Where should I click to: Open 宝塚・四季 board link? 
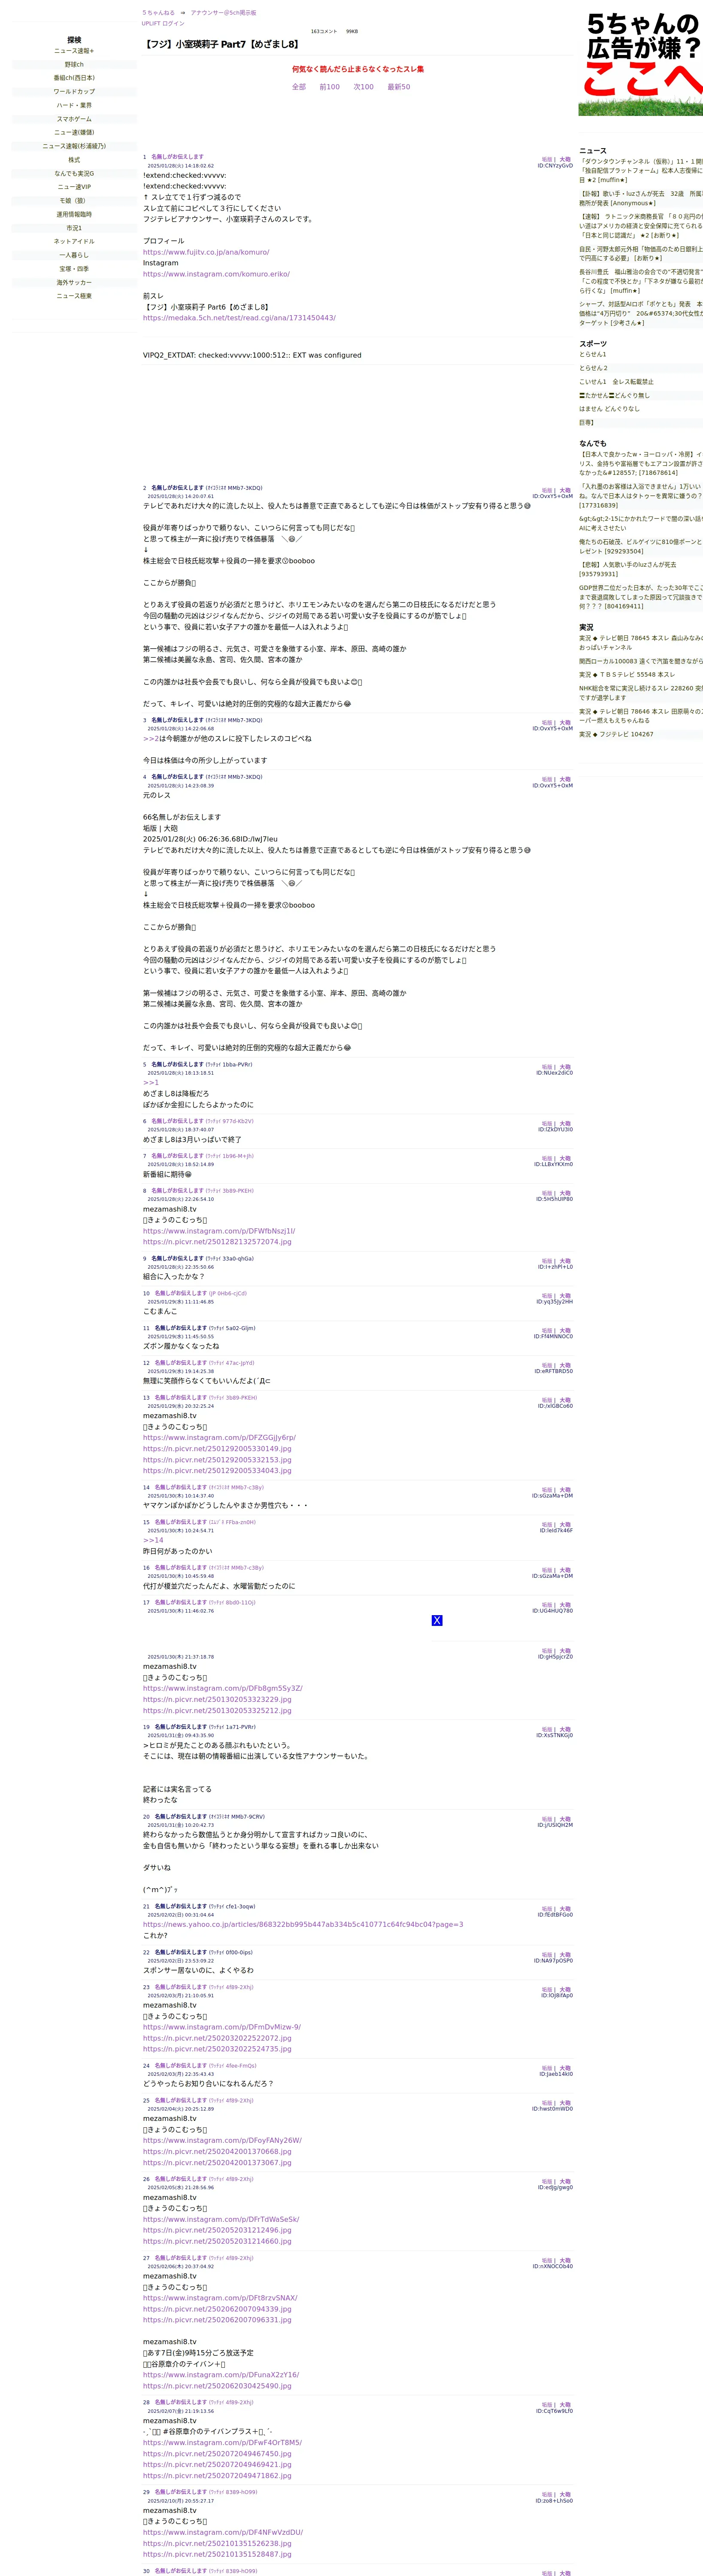(x=74, y=269)
